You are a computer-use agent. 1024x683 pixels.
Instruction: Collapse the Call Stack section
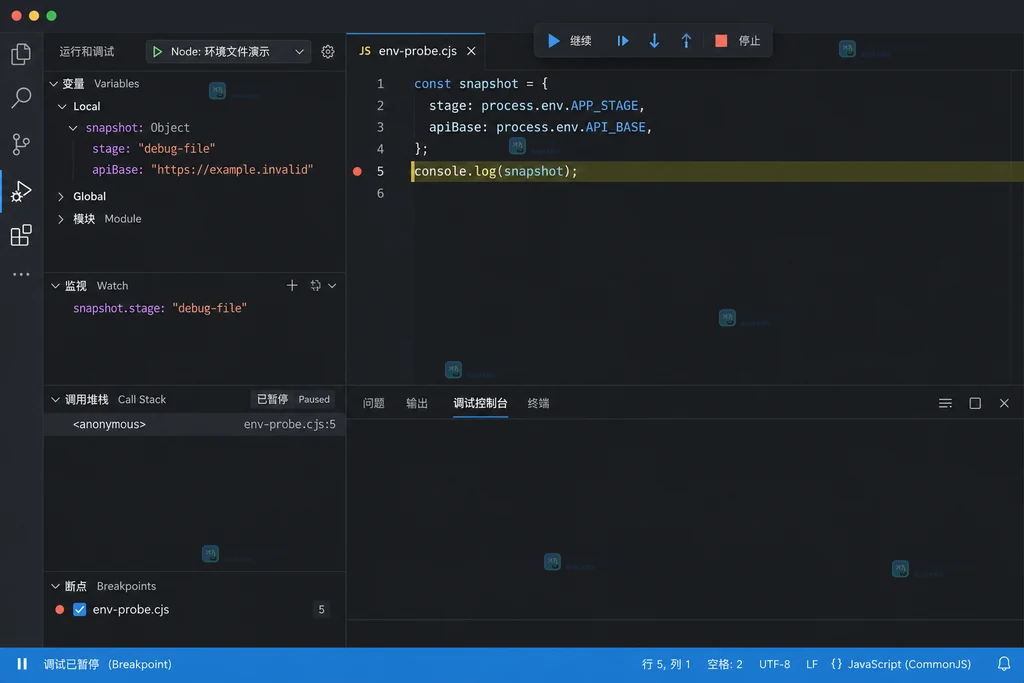[56, 400]
